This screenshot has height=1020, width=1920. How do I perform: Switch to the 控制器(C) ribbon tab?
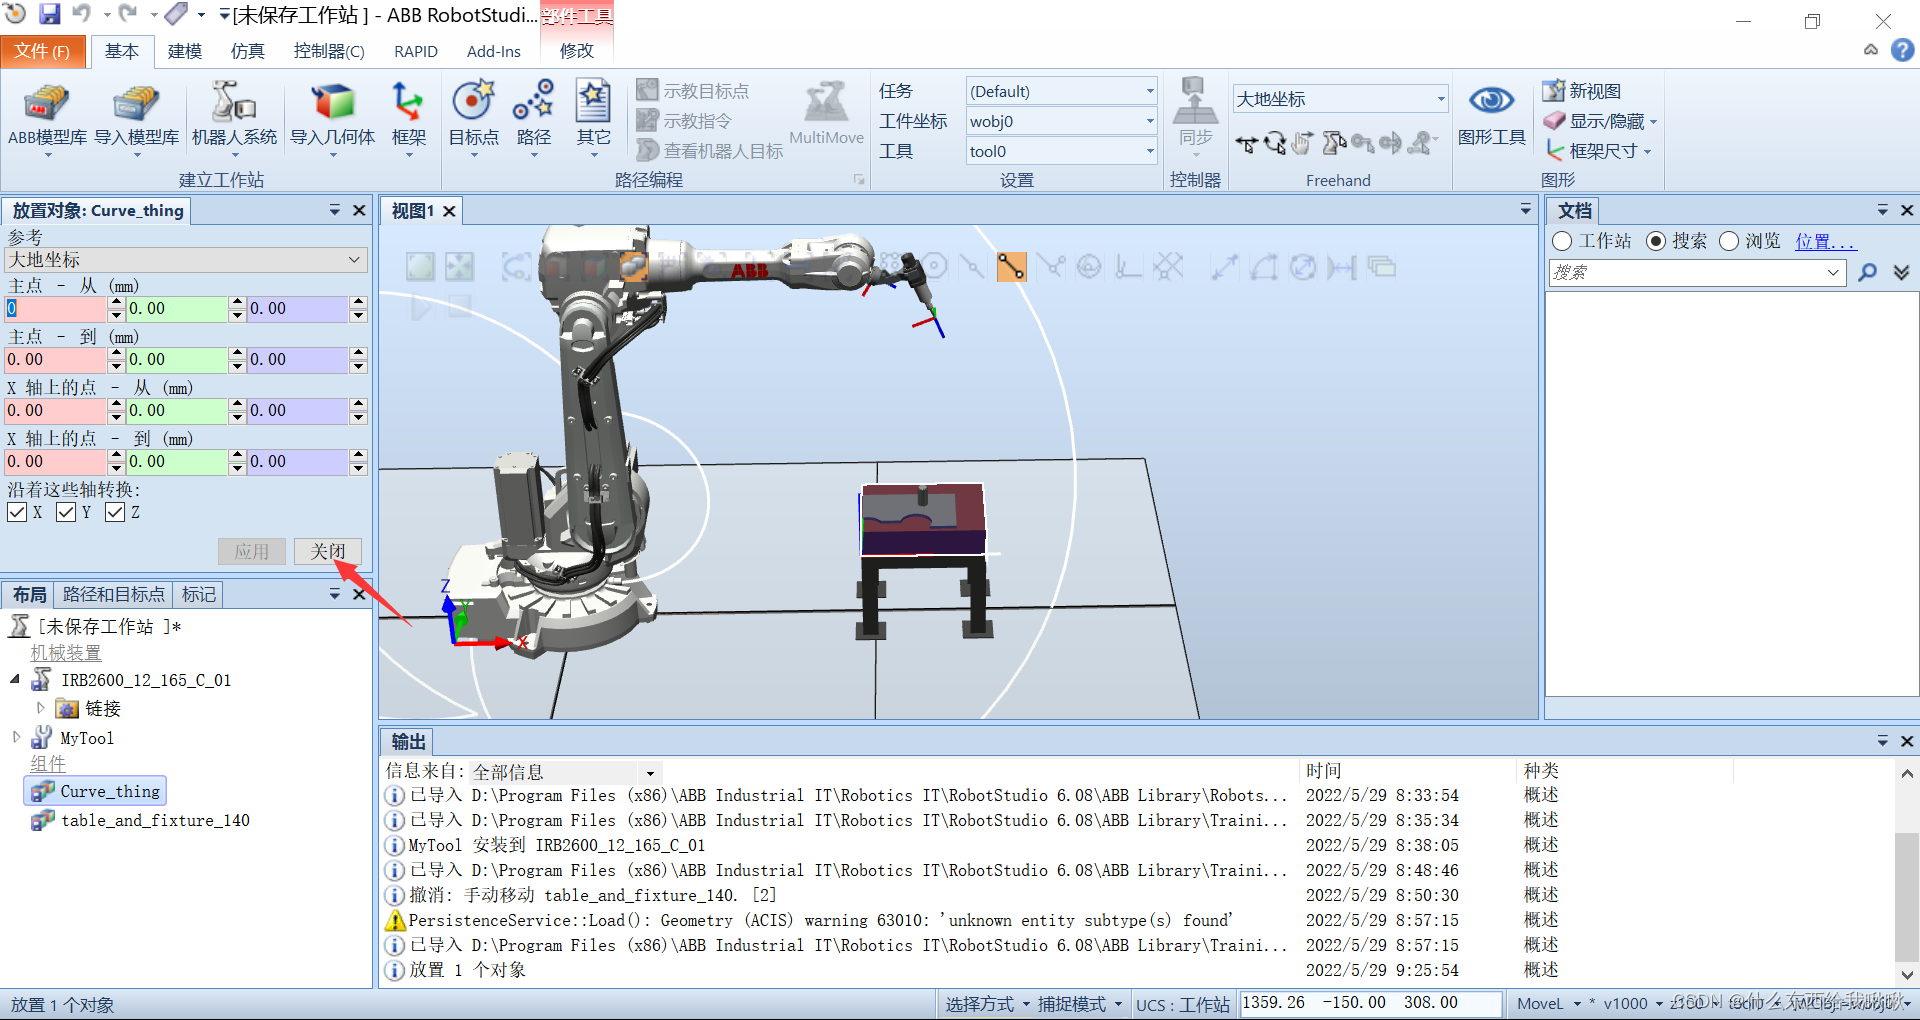pyautogui.click(x=329, y=51)
